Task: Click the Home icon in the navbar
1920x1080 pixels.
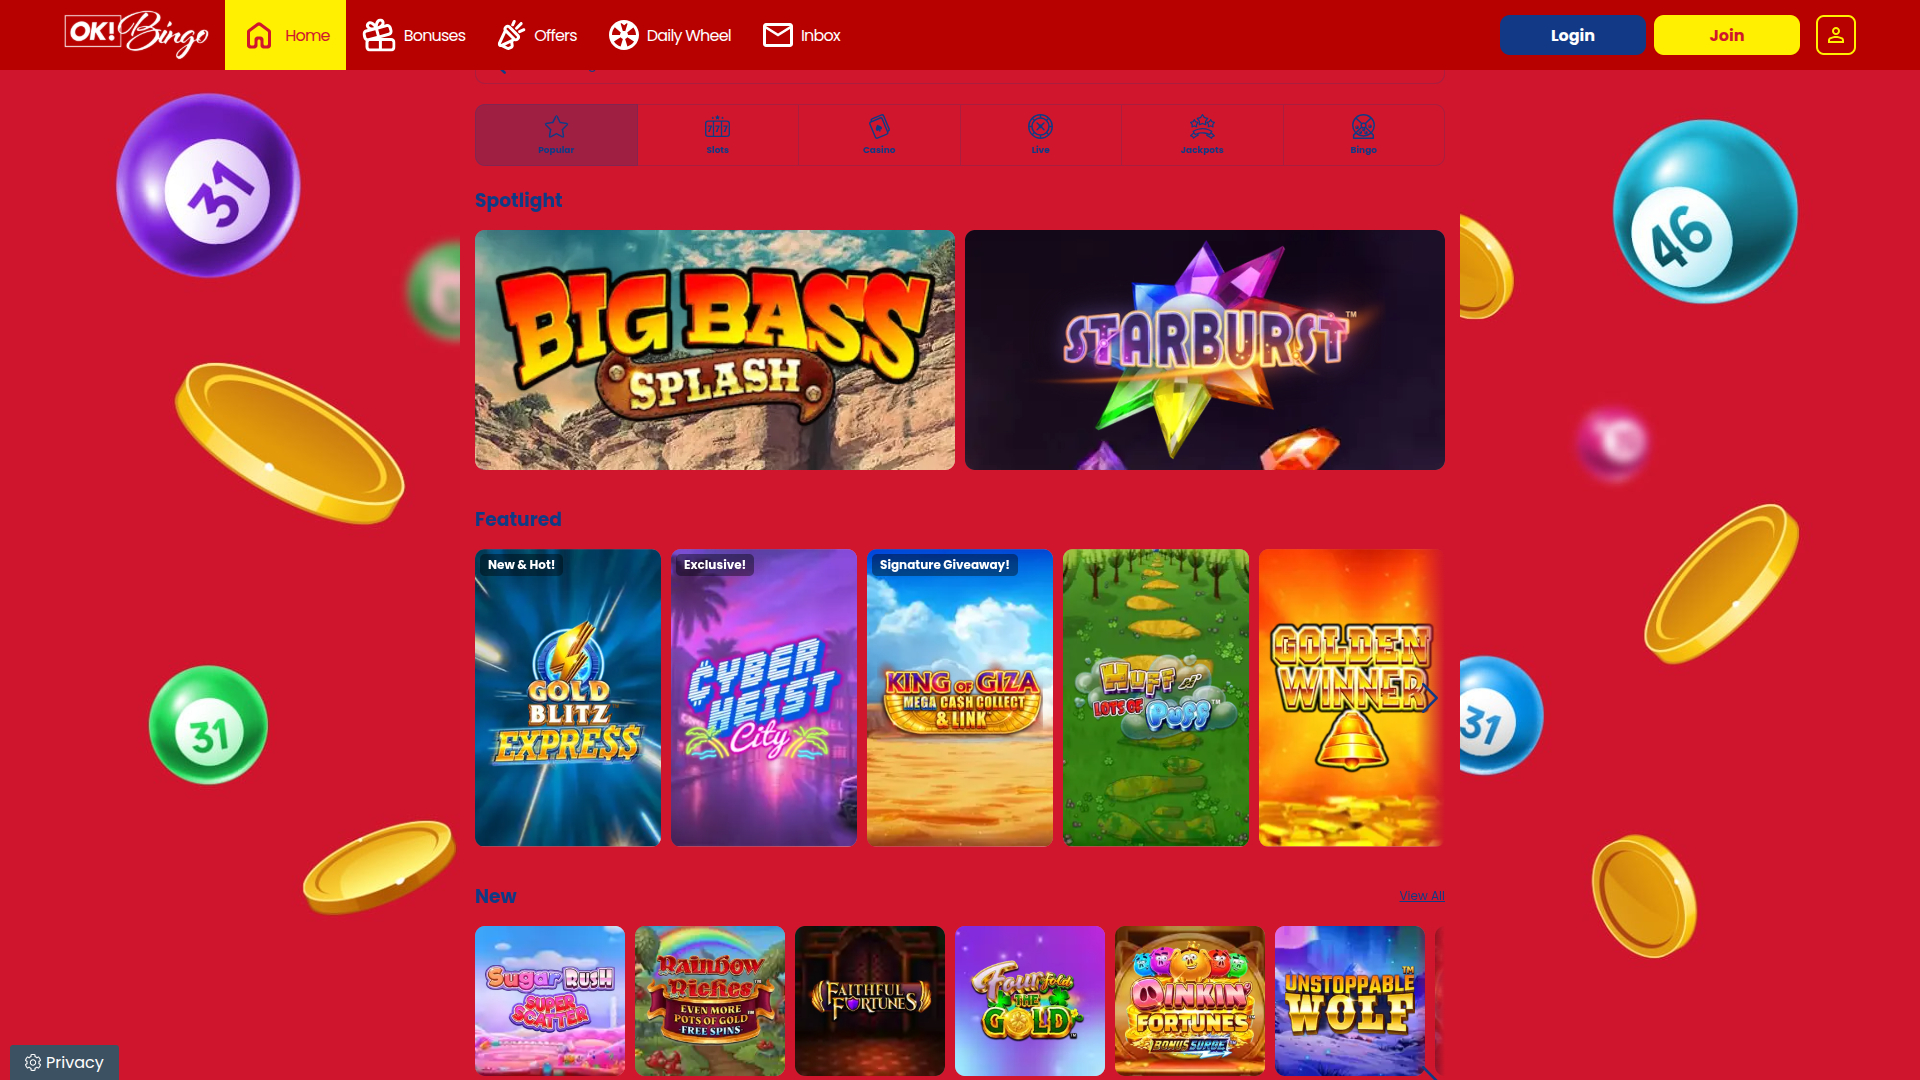Action: [x=258, y=34]
